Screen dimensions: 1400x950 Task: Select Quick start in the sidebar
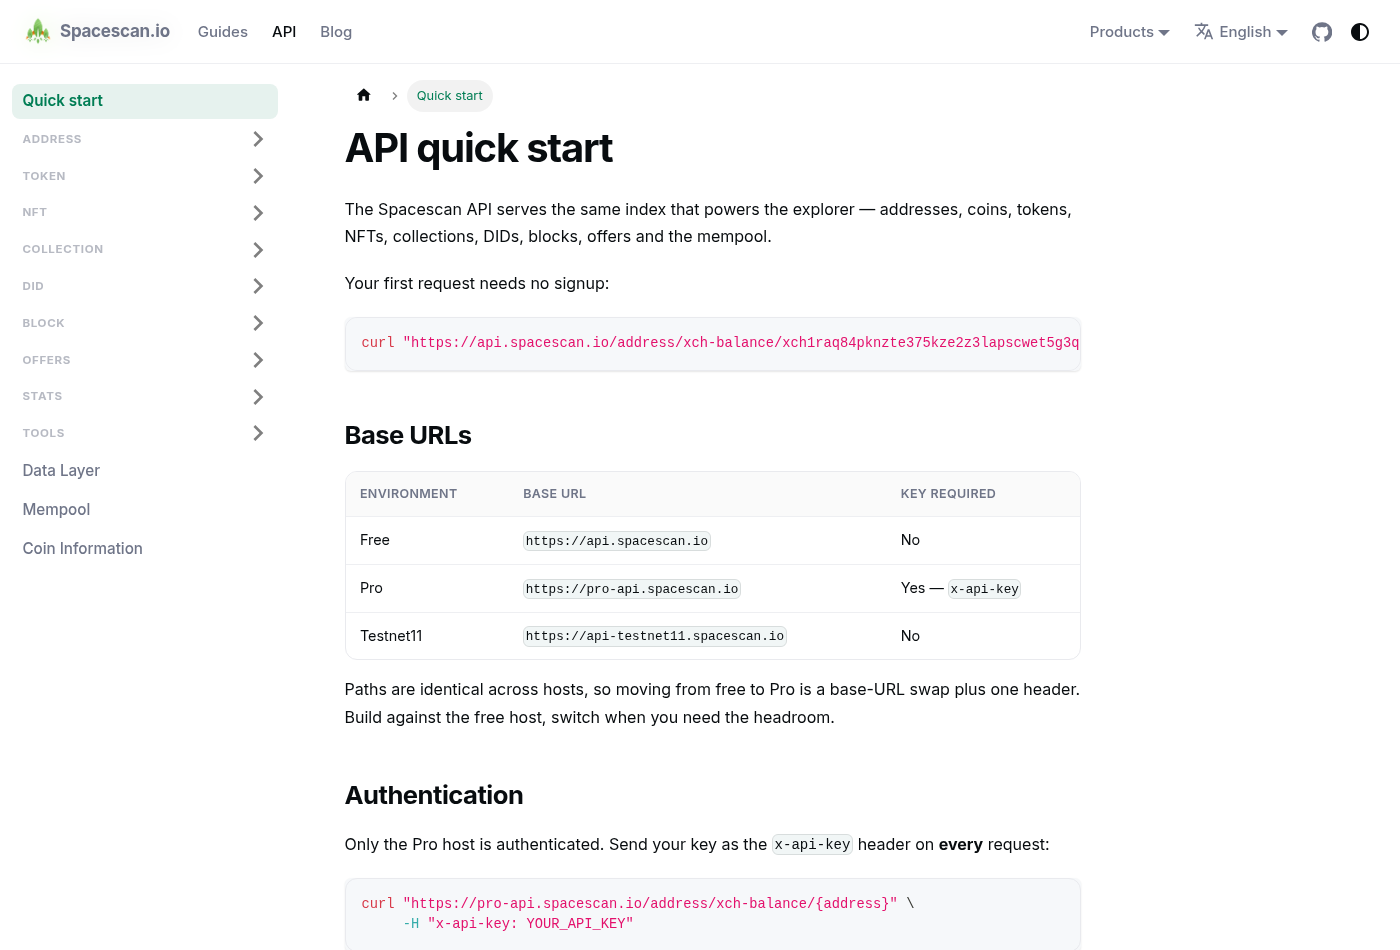click(145, 101)
